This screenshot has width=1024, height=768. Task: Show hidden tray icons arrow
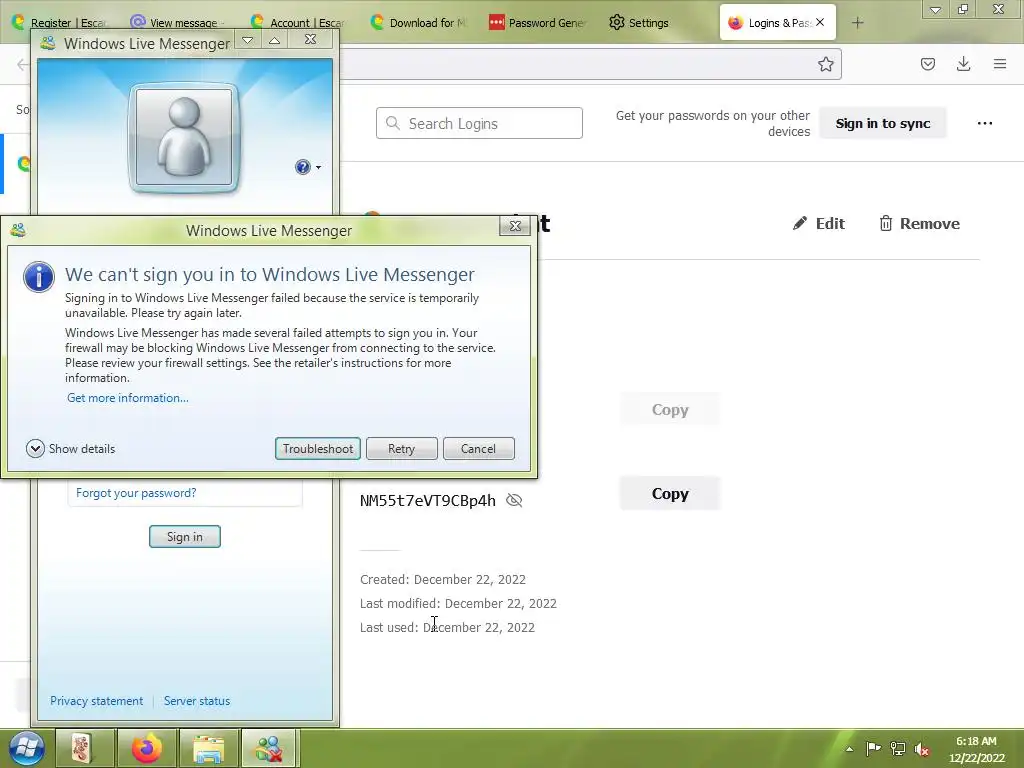click(x=850, y=749)
